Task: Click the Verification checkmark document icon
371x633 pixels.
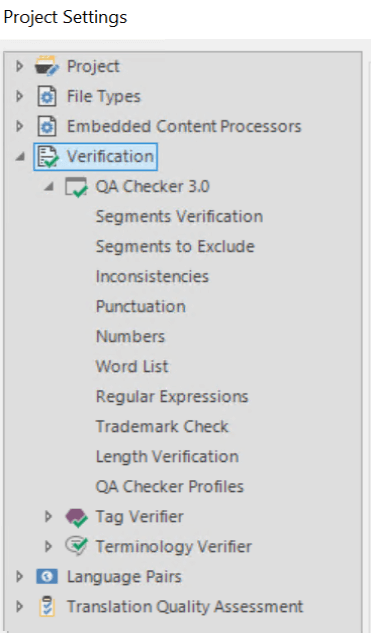Action: [x=48, y=157]
